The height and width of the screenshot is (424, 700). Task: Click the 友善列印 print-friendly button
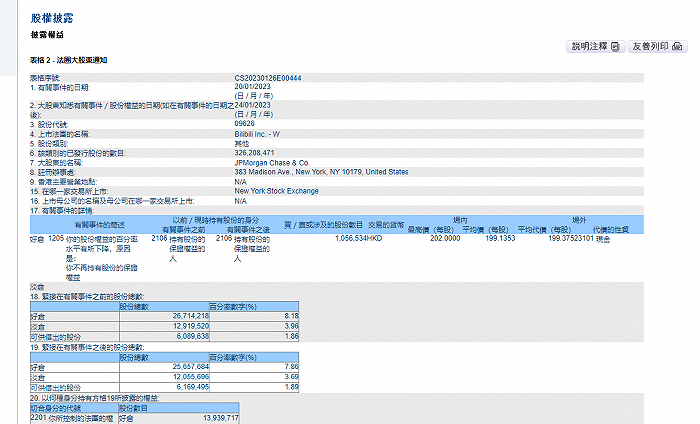click(x=657, y=46)
